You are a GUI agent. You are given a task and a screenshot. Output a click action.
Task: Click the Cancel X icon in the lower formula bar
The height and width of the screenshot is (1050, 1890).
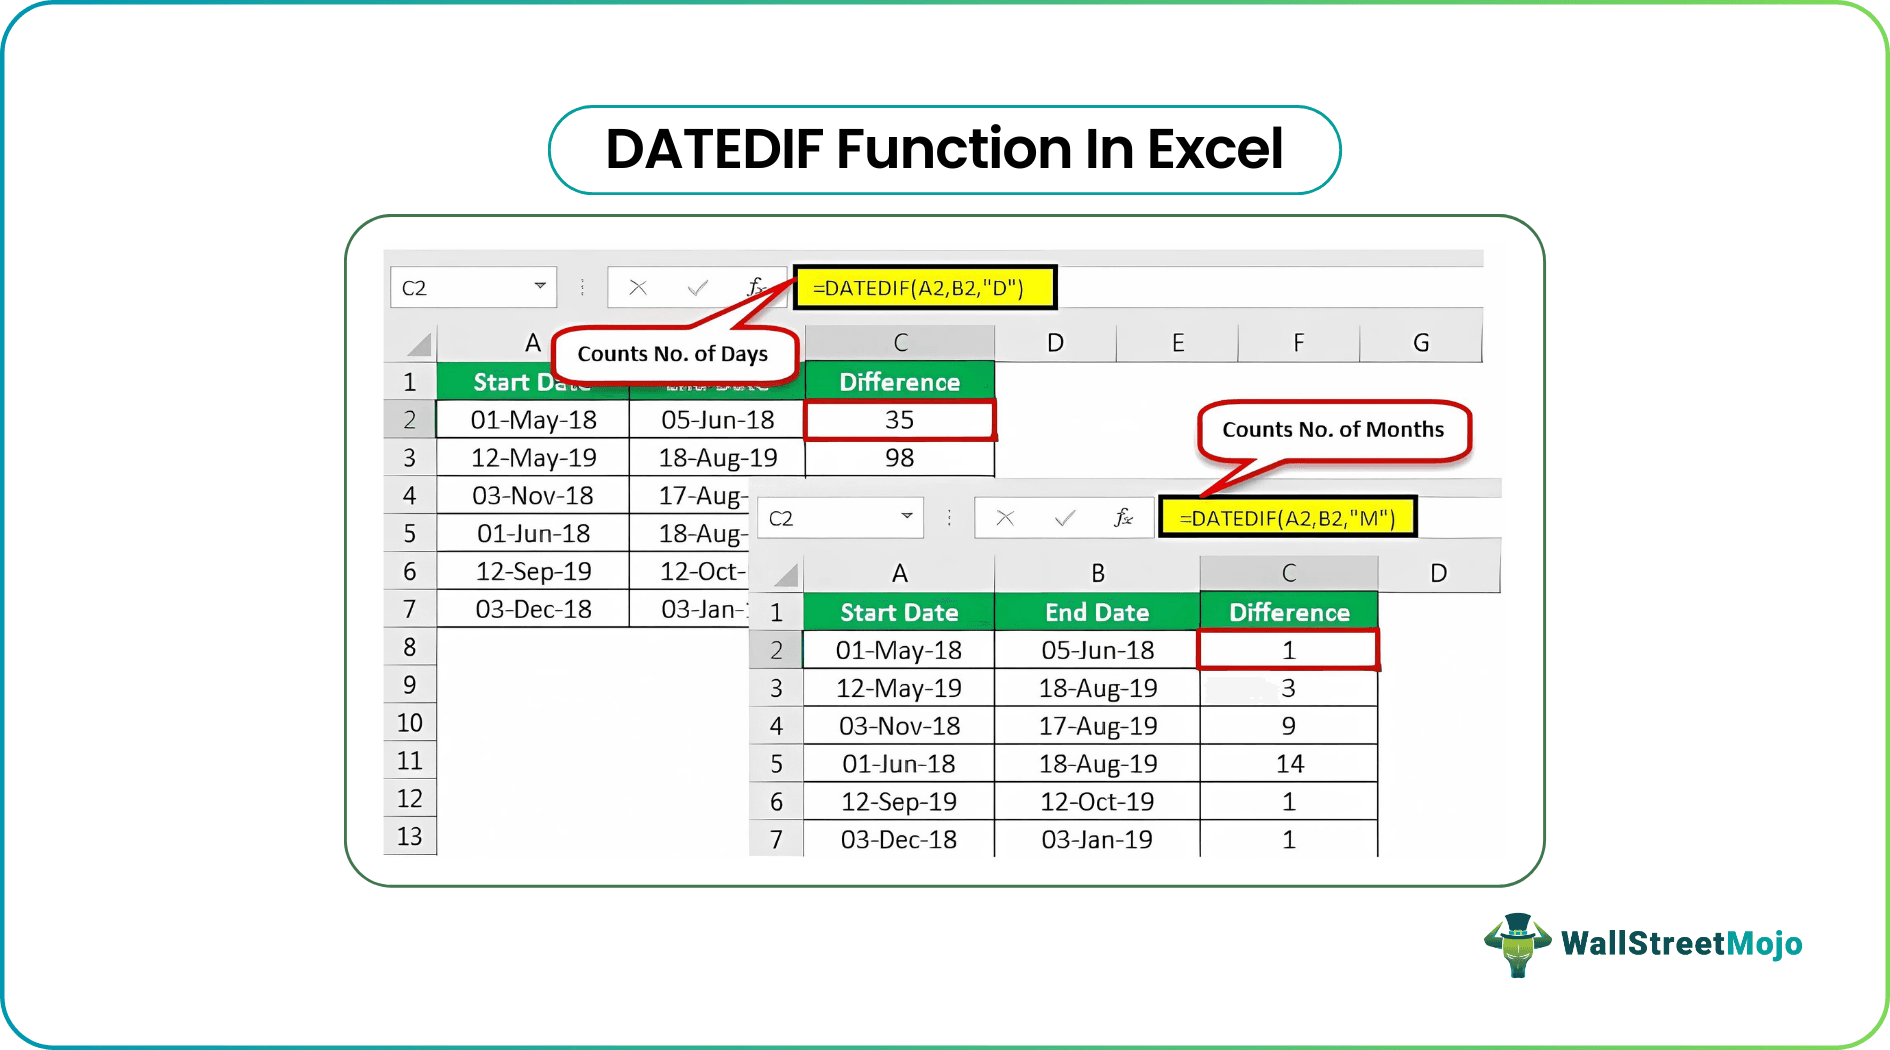tap(1004, 517)
